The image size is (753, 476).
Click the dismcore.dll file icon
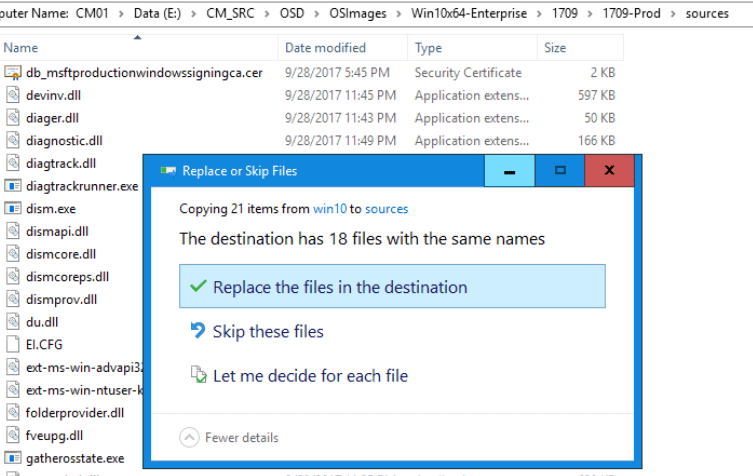tap(13, 253)
